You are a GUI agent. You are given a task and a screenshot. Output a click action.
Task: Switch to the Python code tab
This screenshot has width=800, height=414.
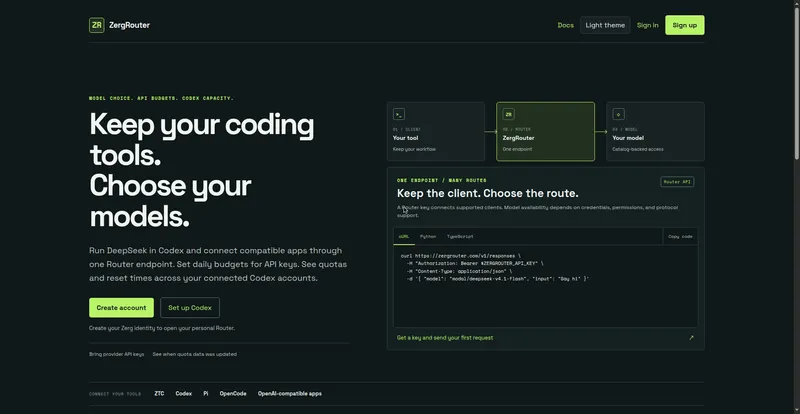(428, 236)
